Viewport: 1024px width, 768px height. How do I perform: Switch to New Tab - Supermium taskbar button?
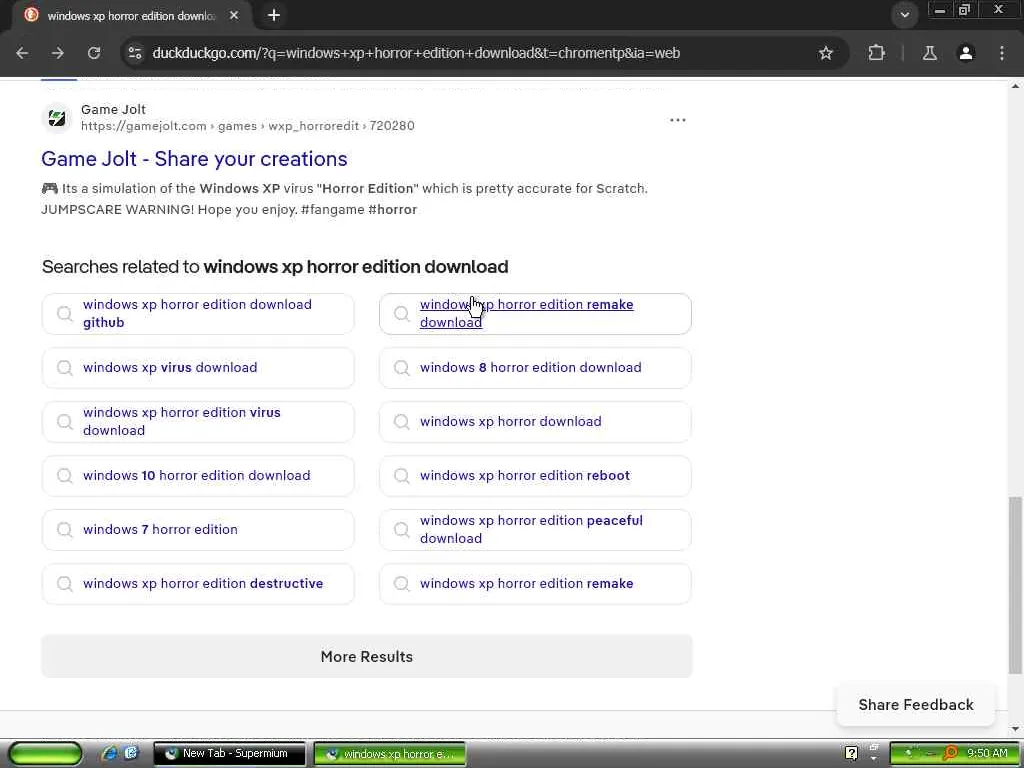point(229,754)
